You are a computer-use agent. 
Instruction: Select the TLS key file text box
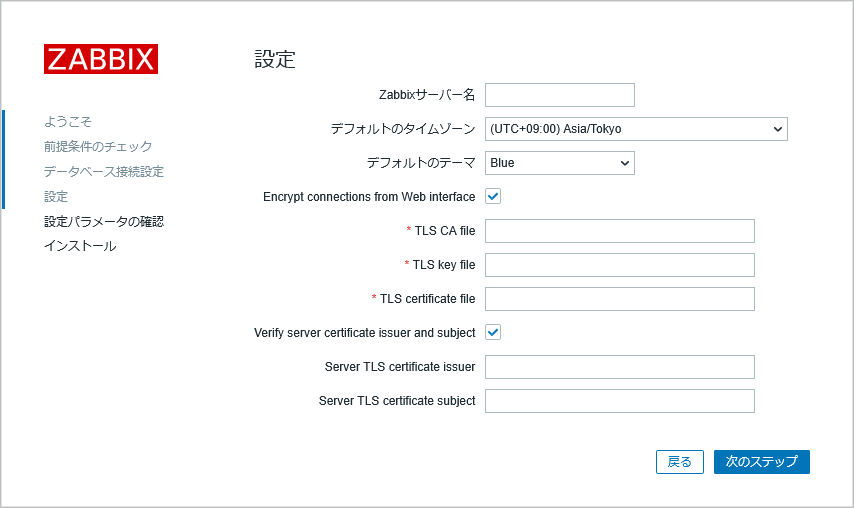pyautogui.click(x=620, y=265)
